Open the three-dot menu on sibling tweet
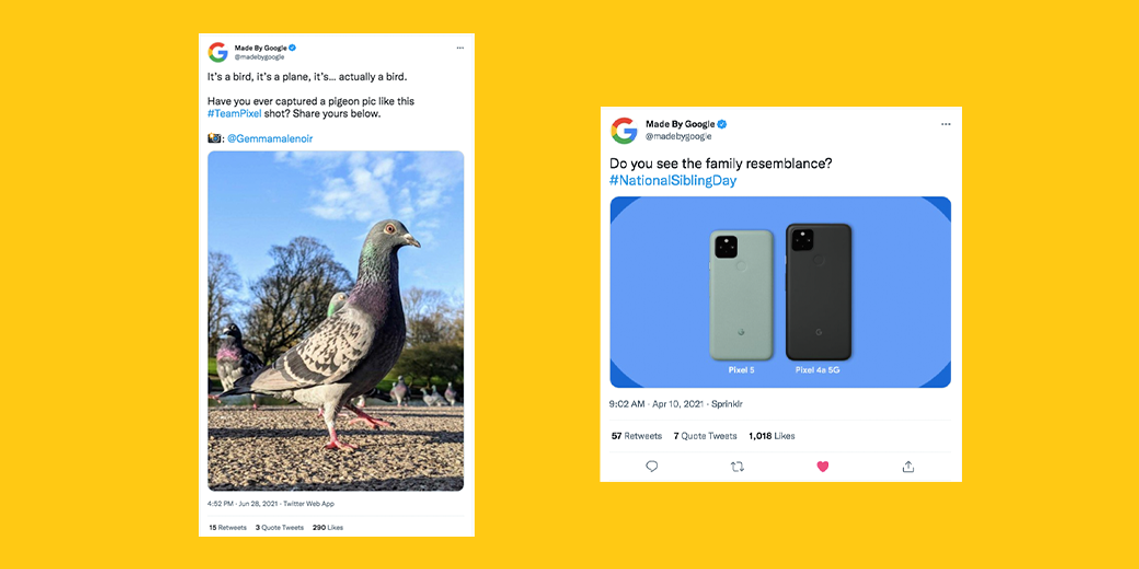 [946, 124]
